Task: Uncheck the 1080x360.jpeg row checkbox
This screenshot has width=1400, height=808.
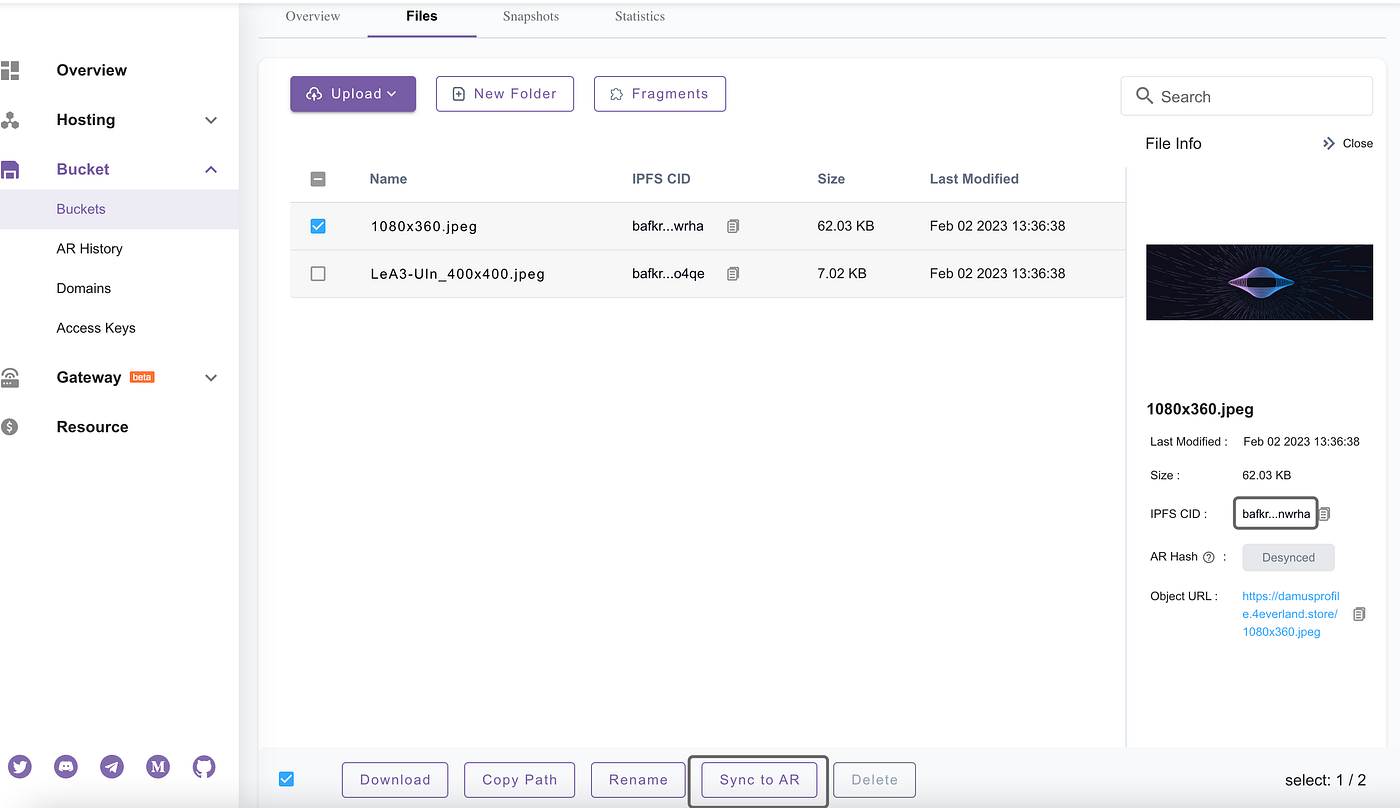Action: (x=318, y=226)
